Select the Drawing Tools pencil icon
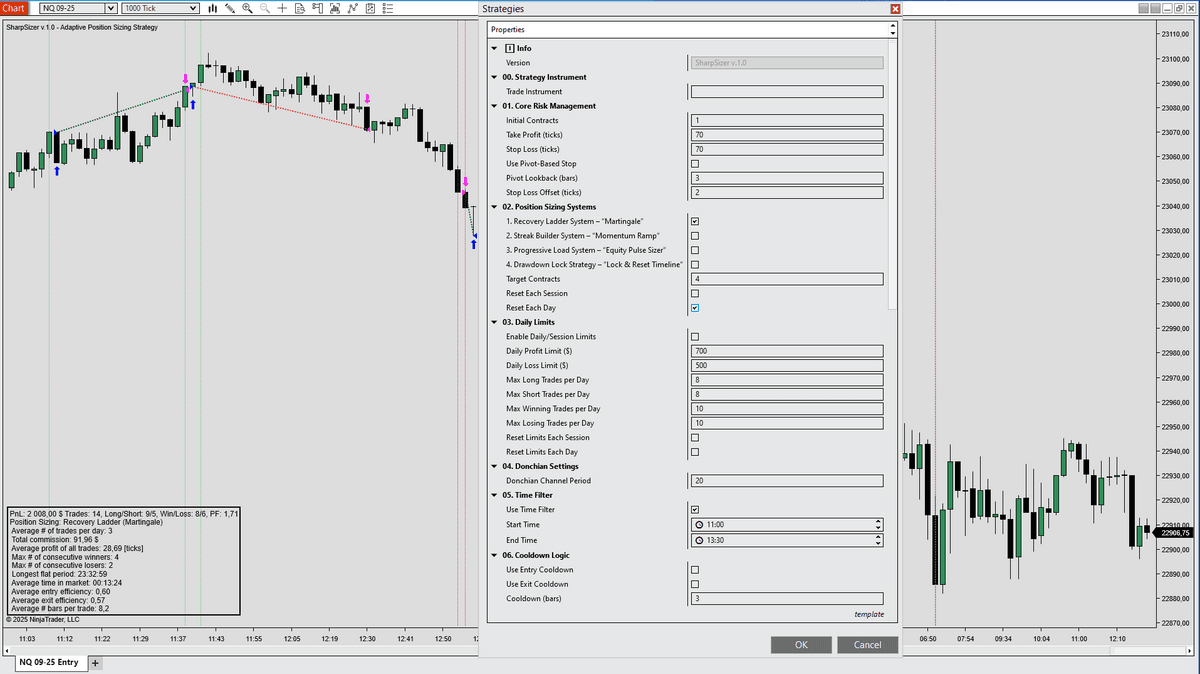Image resolution: width=1200 pixels, height=674 pixels. click(229, 8)
